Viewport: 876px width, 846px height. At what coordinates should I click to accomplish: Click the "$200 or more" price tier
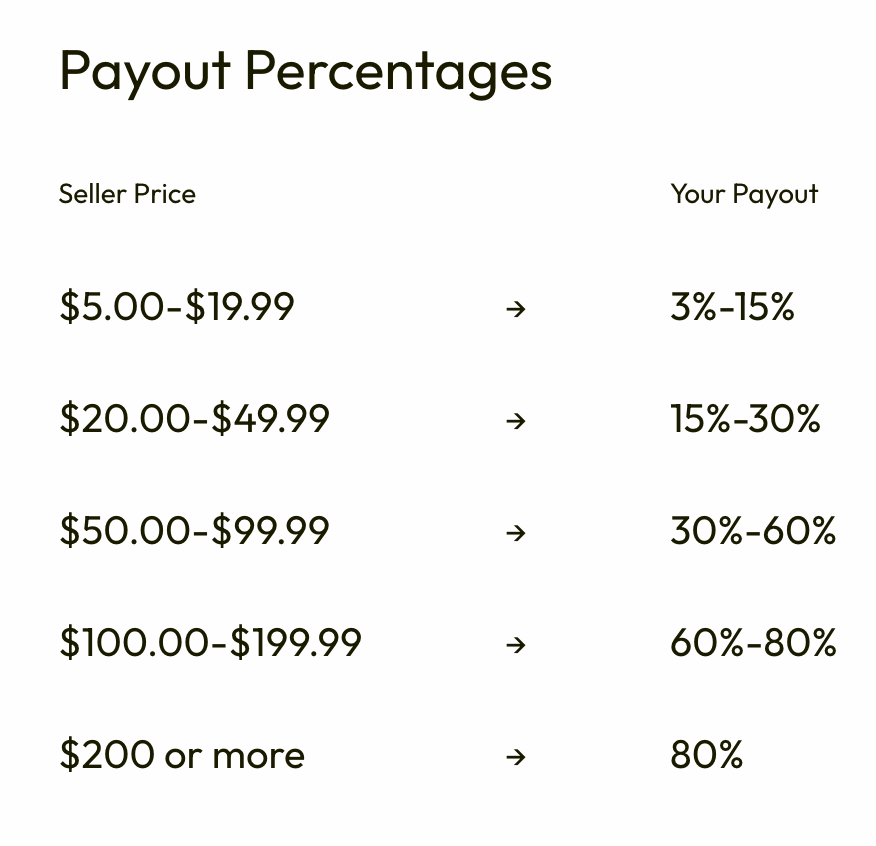182,755
